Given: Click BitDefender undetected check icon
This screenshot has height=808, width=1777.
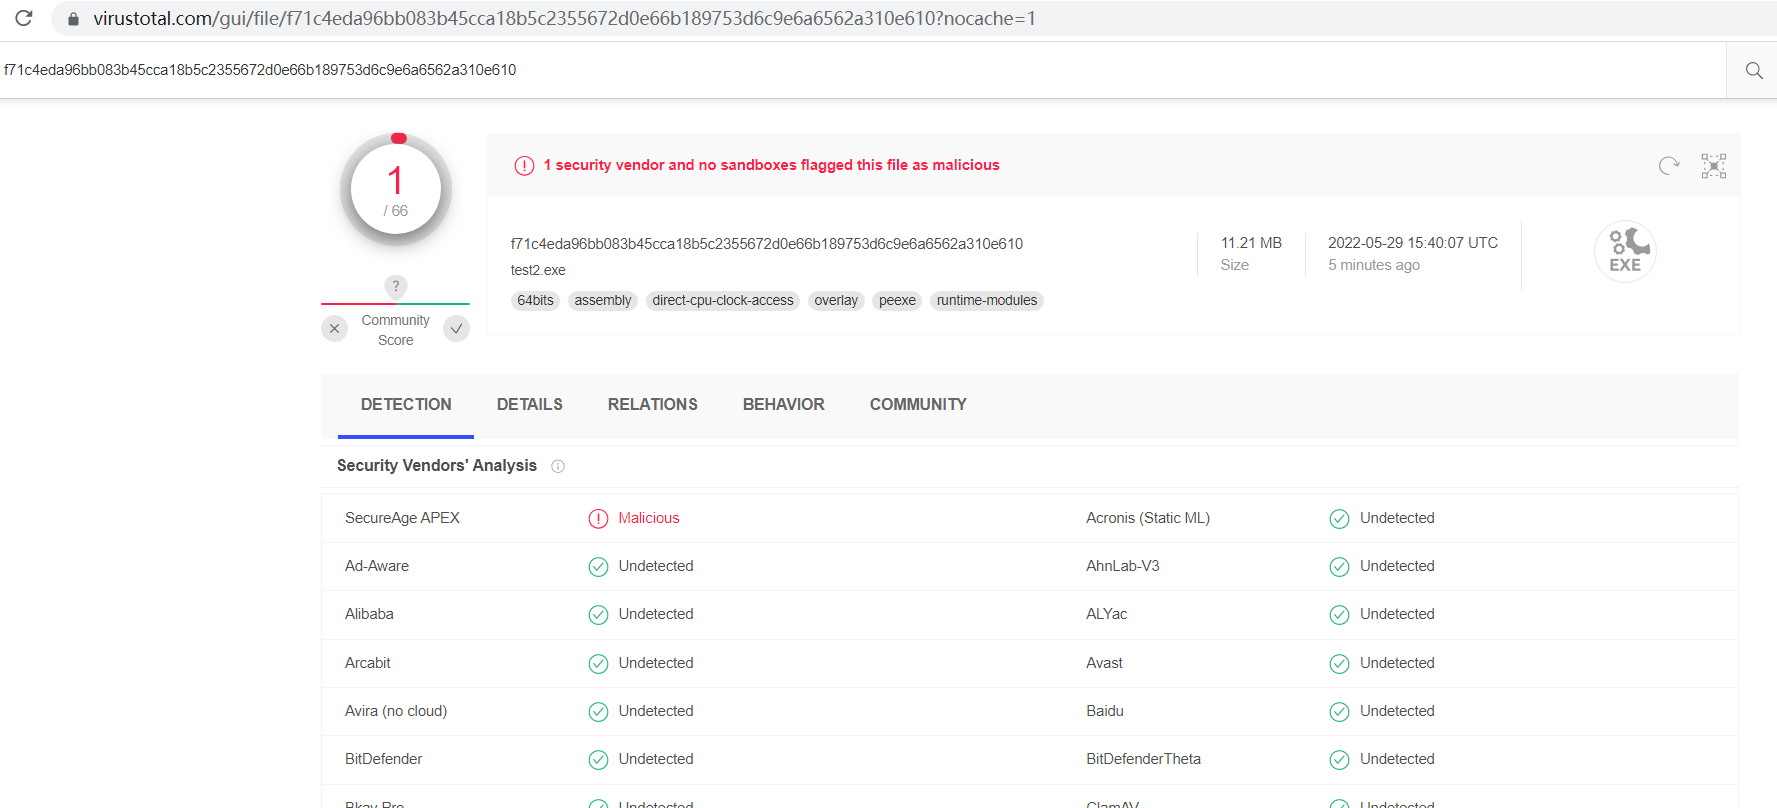Looking at the screenshot, I should [598, 760].
